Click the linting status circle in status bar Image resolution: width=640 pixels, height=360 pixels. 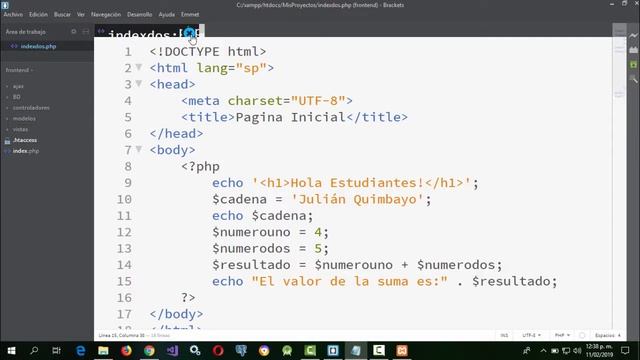tap(582, 335)
